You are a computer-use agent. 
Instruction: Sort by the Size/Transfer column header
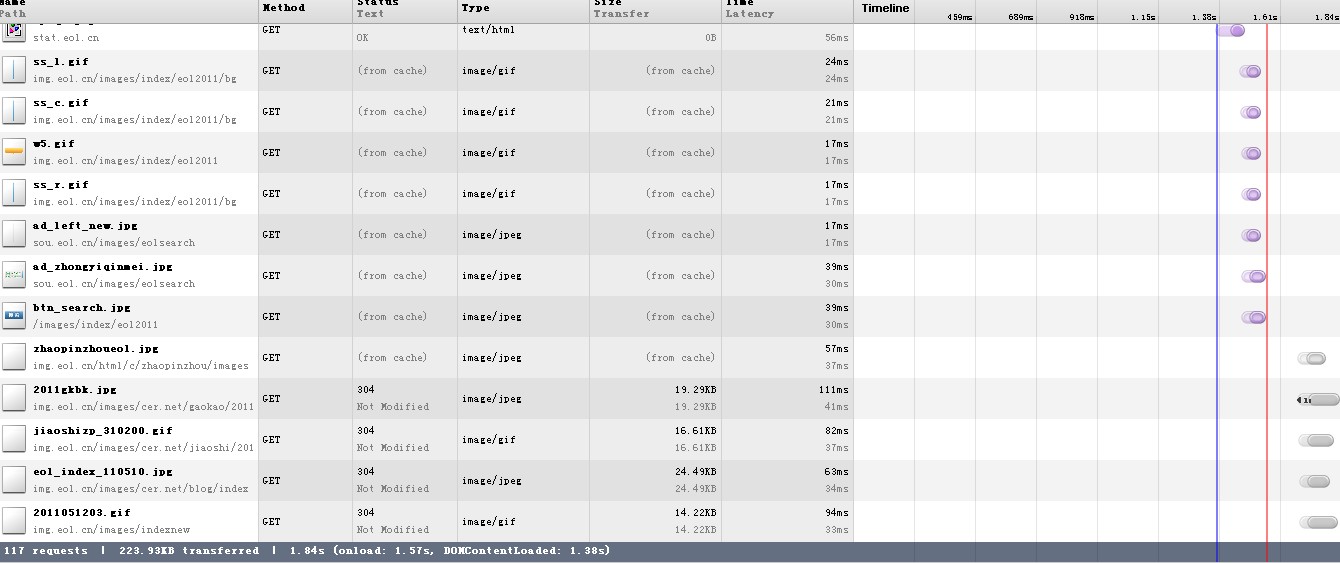pos(655,11)
